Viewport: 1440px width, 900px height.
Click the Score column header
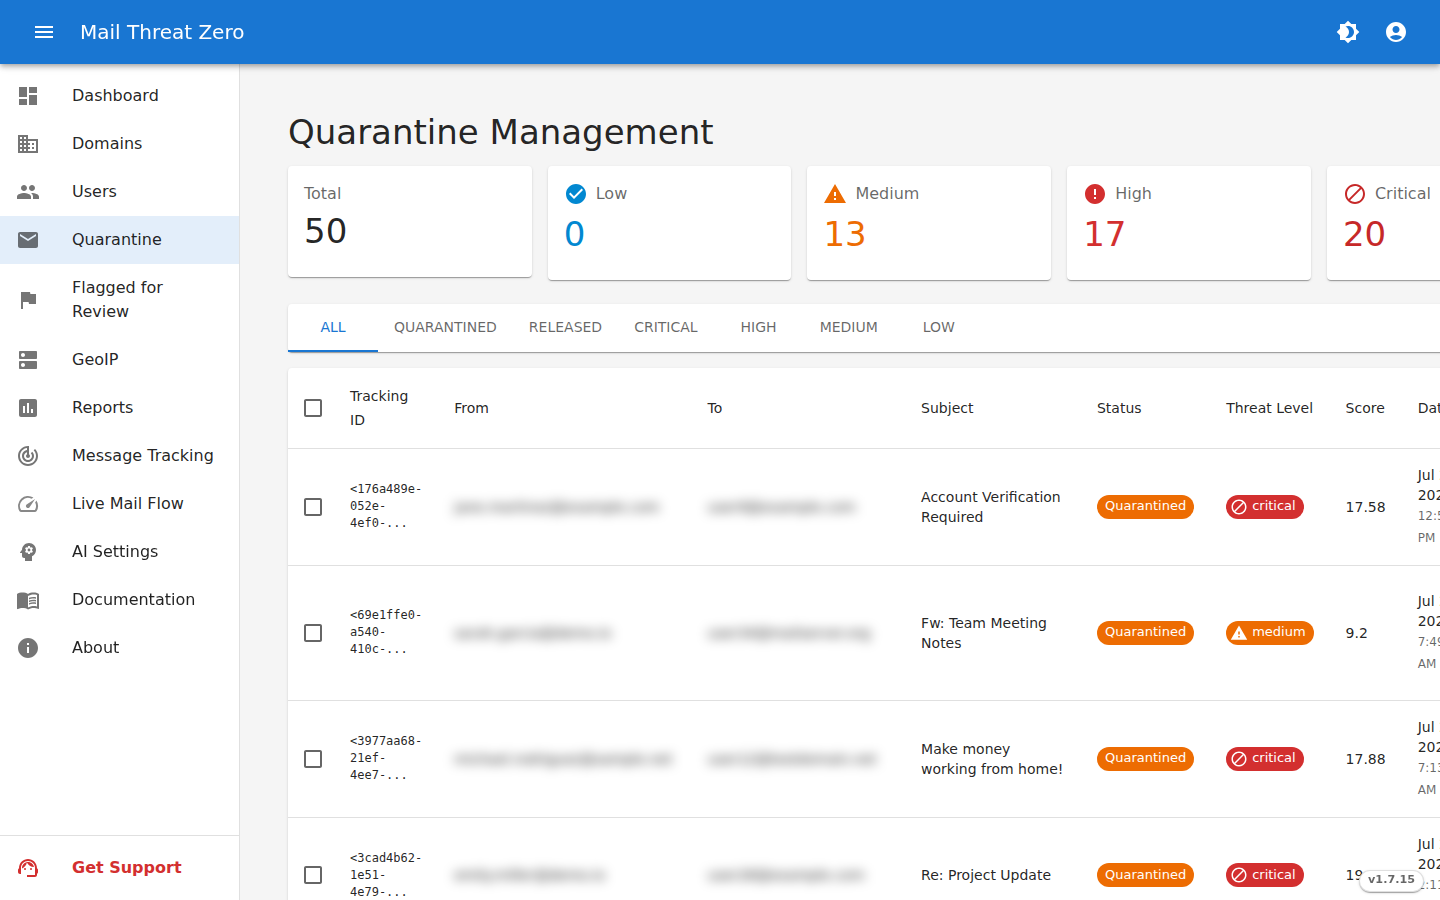tap(1365, 408)
